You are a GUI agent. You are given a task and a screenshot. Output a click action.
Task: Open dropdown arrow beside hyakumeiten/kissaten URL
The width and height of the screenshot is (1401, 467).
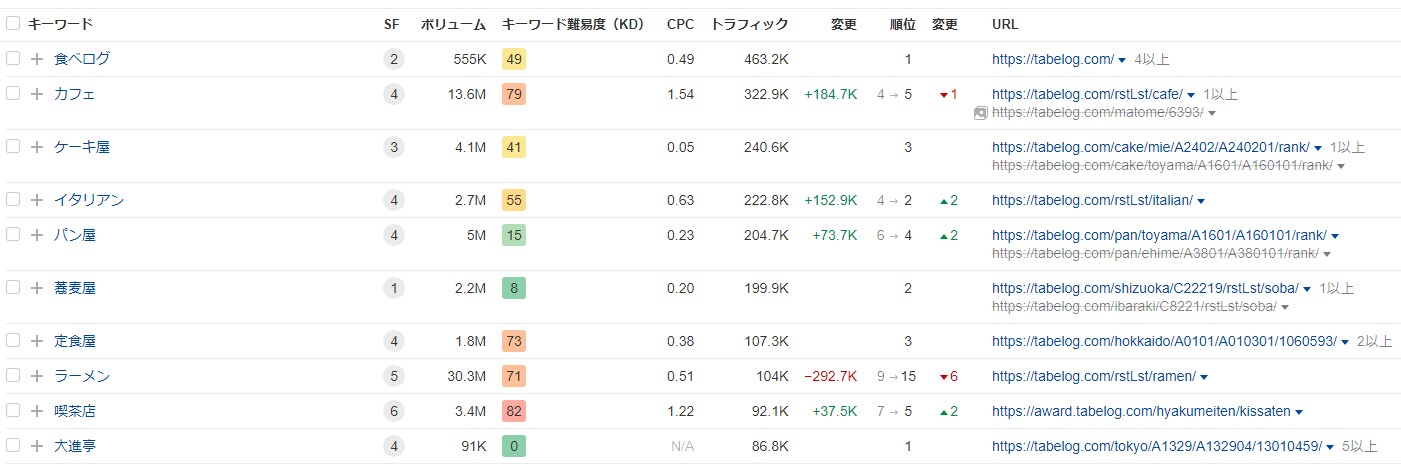pyautogui.click(x=1299, y=413)
